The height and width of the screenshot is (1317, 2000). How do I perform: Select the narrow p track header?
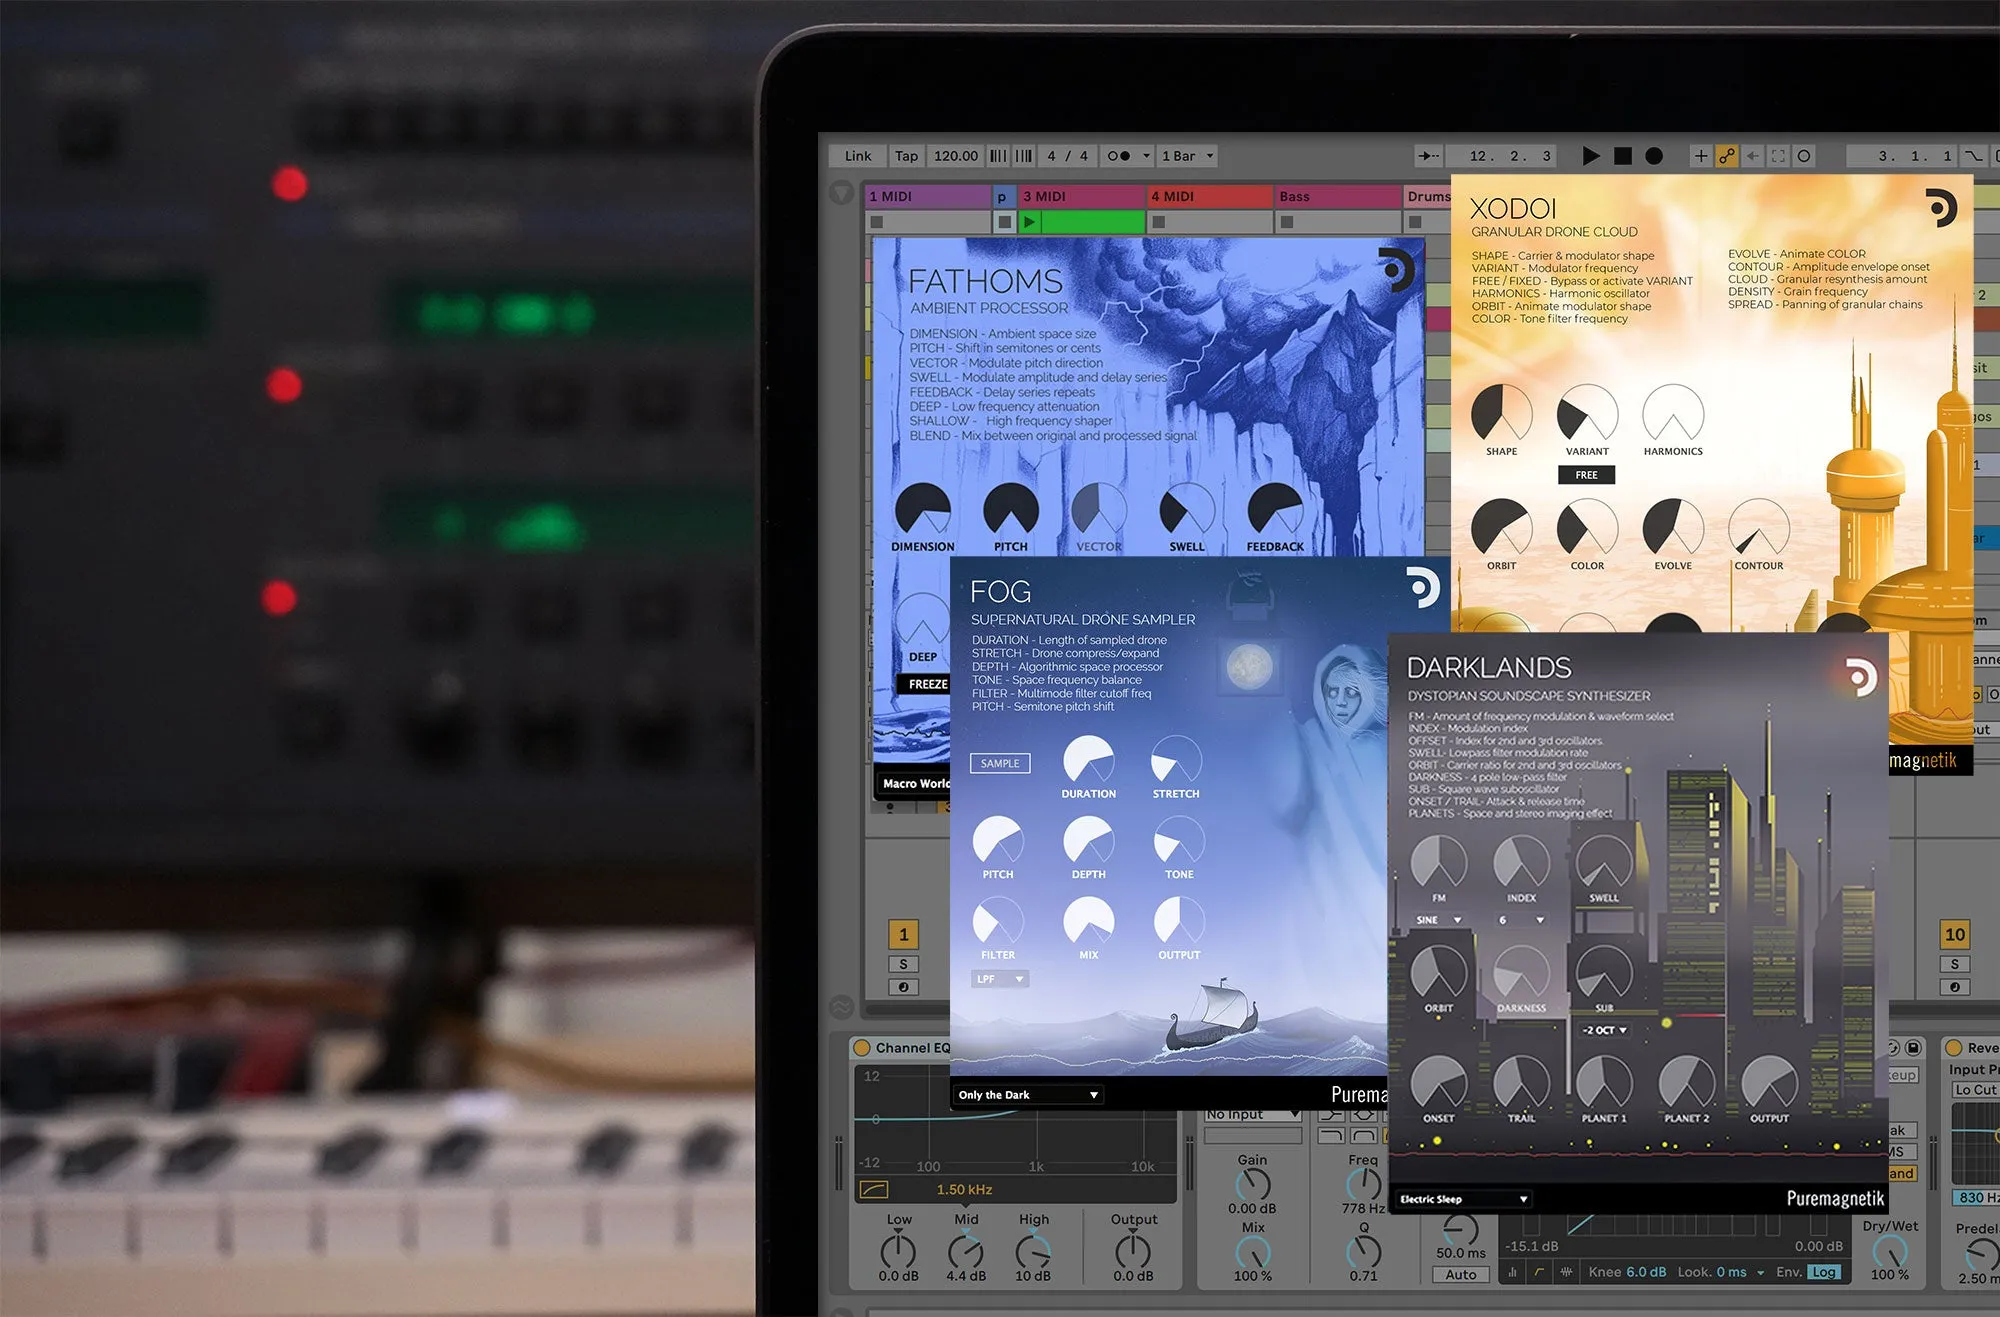point(1004,196)
